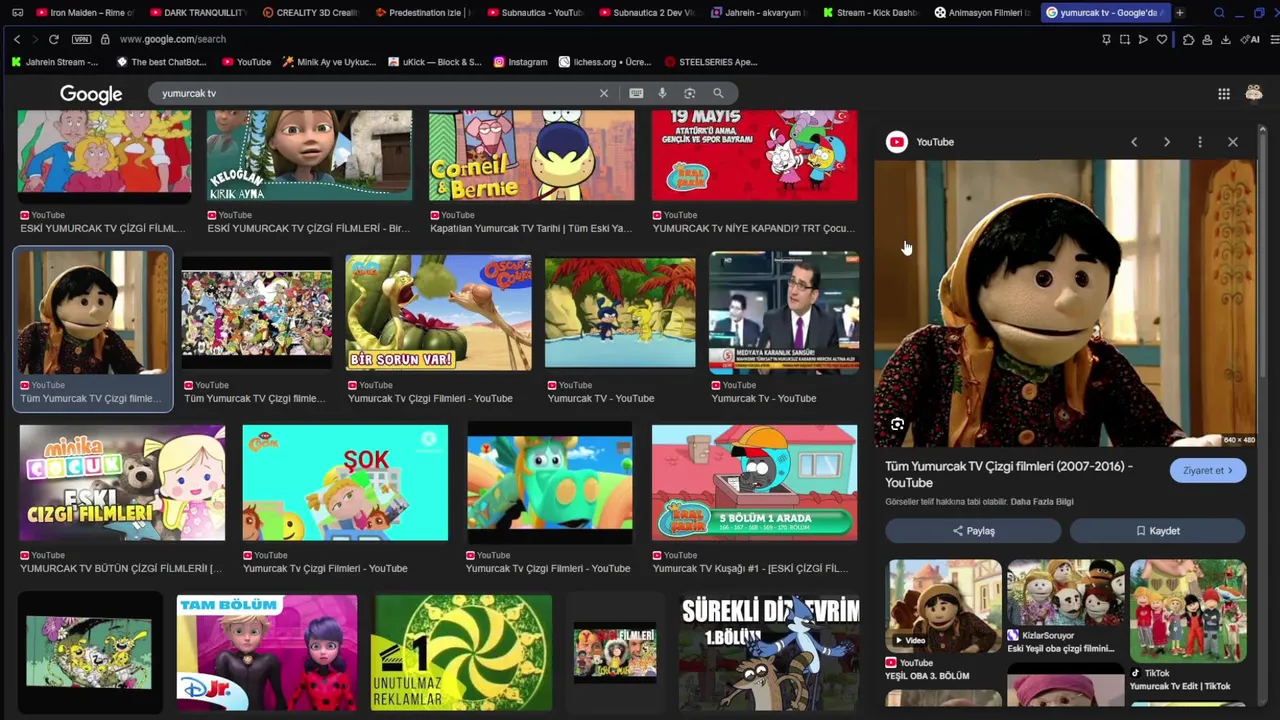
Task: Toggle the VPN badge in the address bar
Action: click(x=81, y=39)
